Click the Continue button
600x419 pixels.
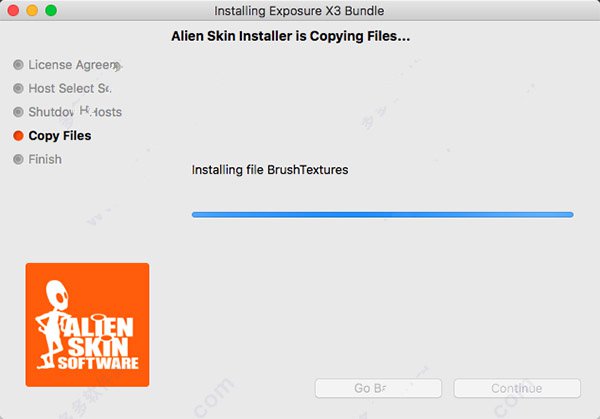point(517,388)
